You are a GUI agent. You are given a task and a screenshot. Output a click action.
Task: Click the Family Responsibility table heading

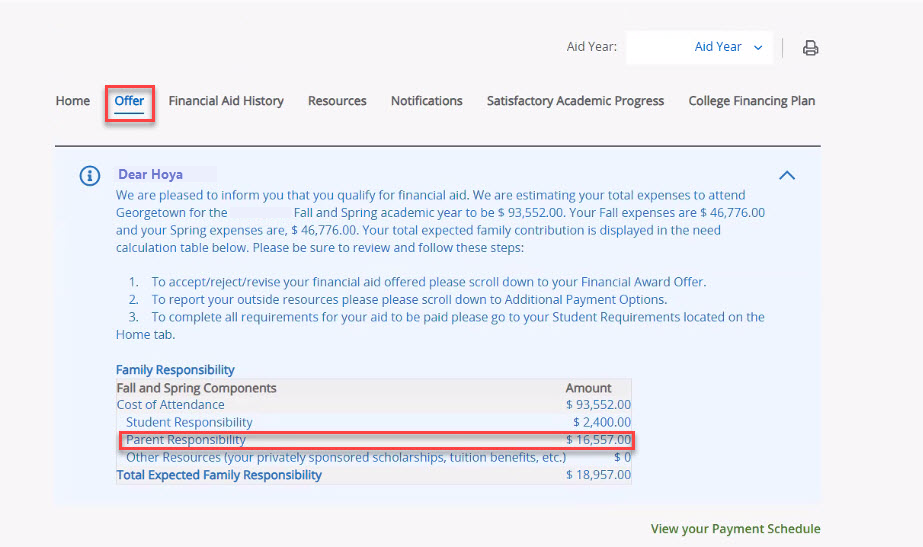175,370
